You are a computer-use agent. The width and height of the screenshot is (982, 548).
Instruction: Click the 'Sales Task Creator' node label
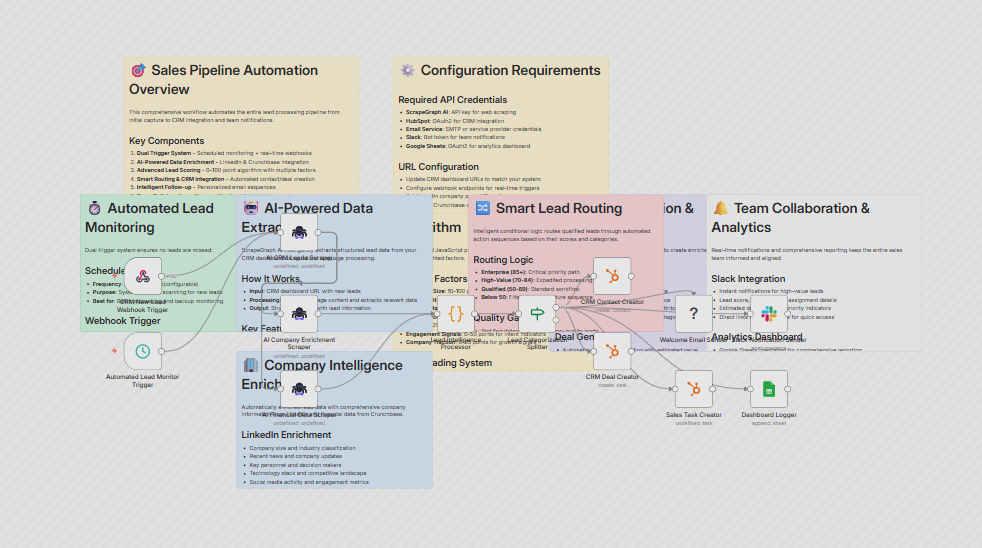tap(693, 415)
